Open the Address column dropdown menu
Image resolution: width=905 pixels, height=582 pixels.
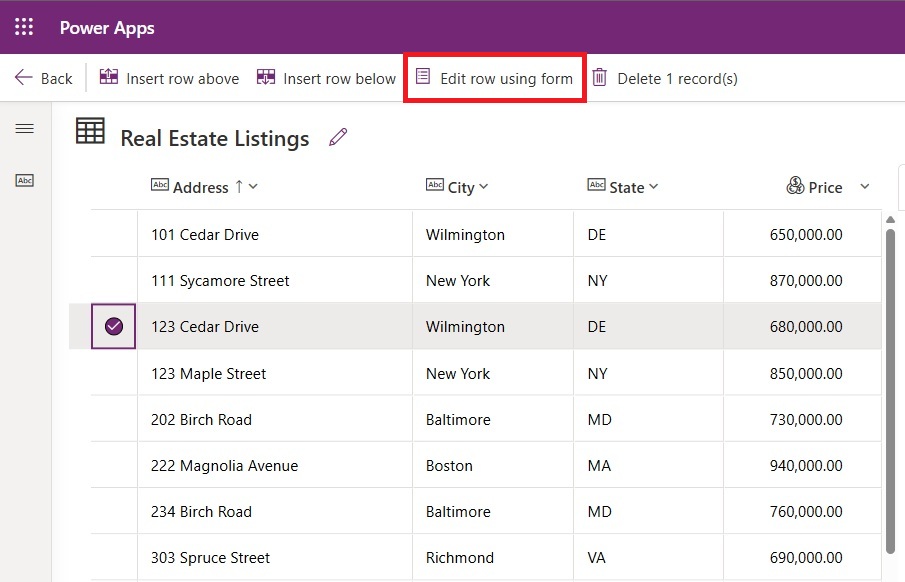(253, 187)
